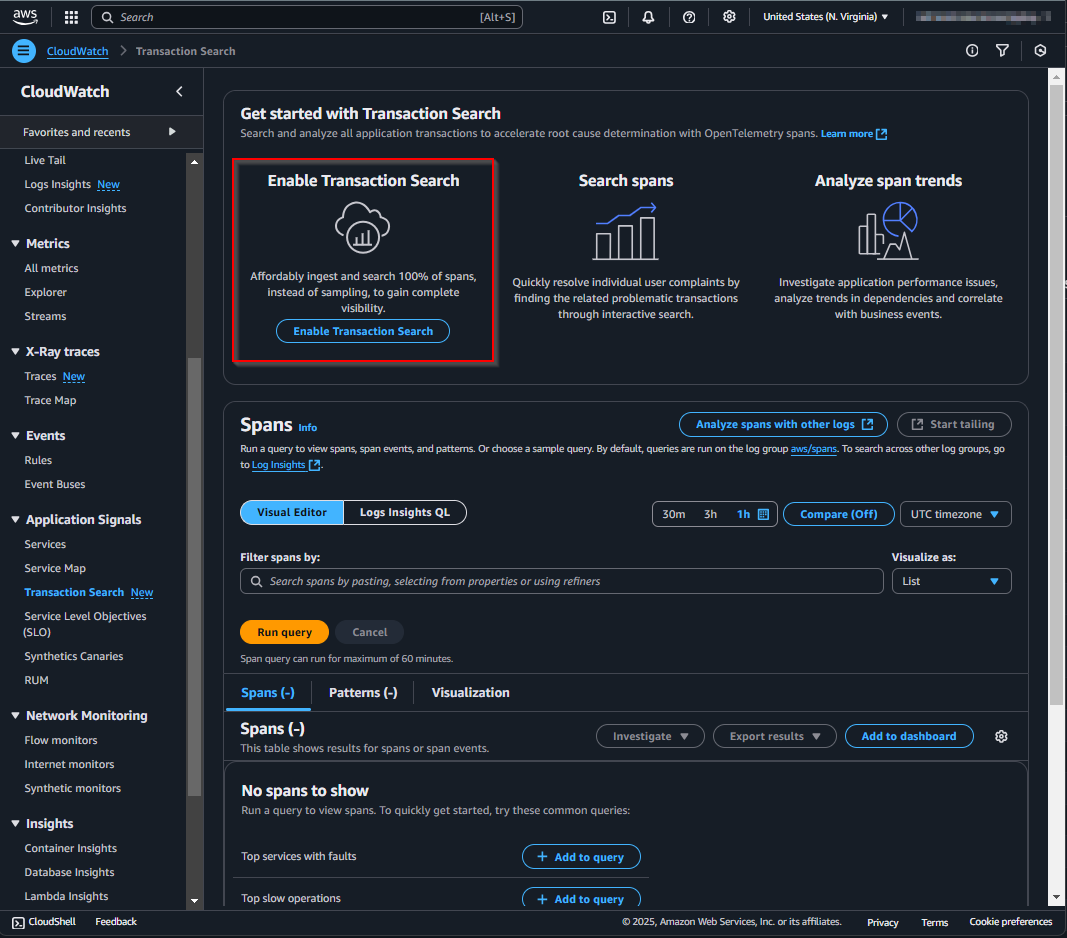This screenshot has width=1067, height=938.
Task: Open the AWS services grid menu
Action: point(70,16)
